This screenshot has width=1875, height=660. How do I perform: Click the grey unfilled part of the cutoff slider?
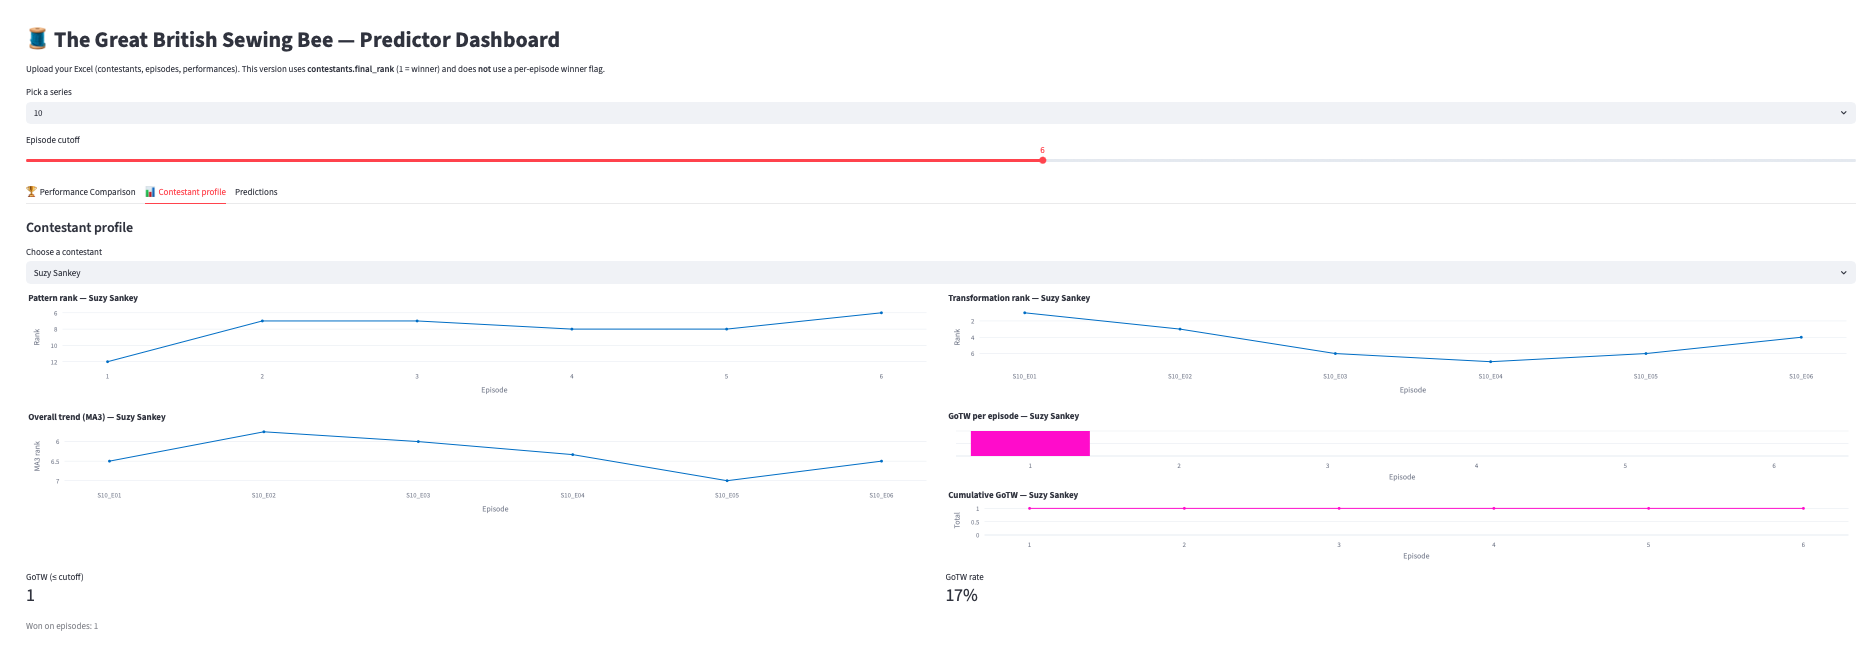(1450, 160)
